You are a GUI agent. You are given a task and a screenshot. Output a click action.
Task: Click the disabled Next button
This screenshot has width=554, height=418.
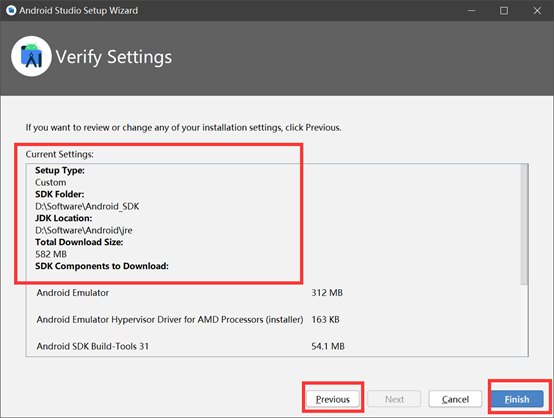[394, 399]
